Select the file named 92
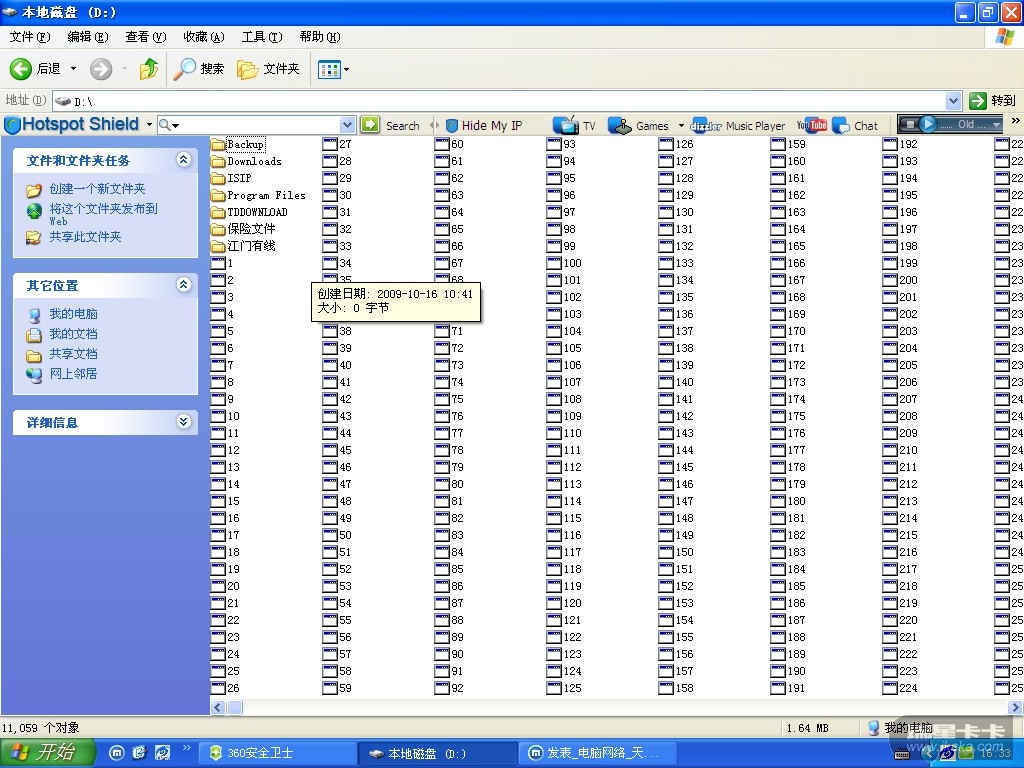The image size is (1024, 768). pyautogui.click(x=449, y=688)
